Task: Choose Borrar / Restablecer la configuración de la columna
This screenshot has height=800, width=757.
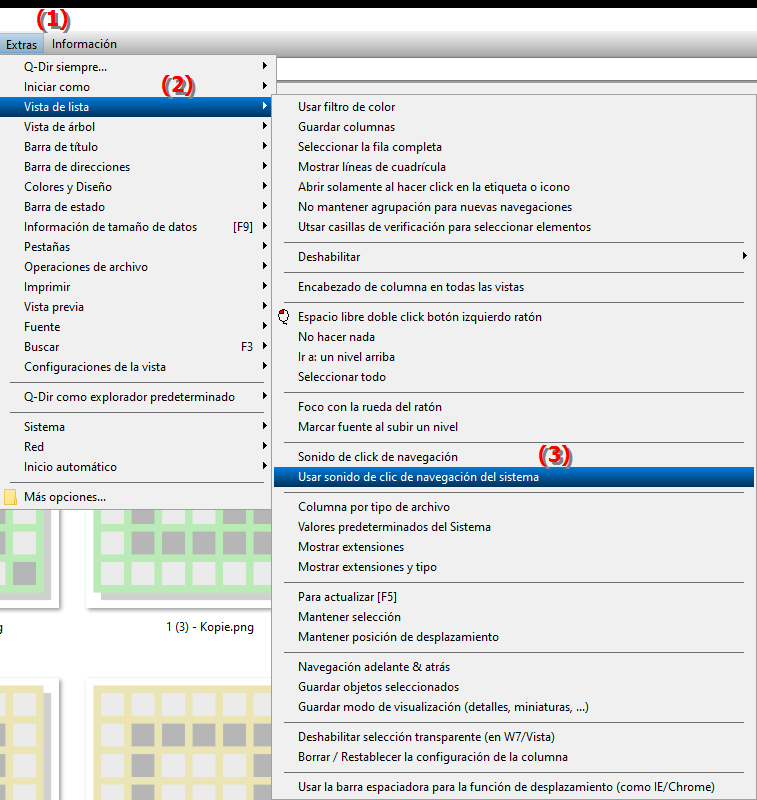Action: pos(432,757)
